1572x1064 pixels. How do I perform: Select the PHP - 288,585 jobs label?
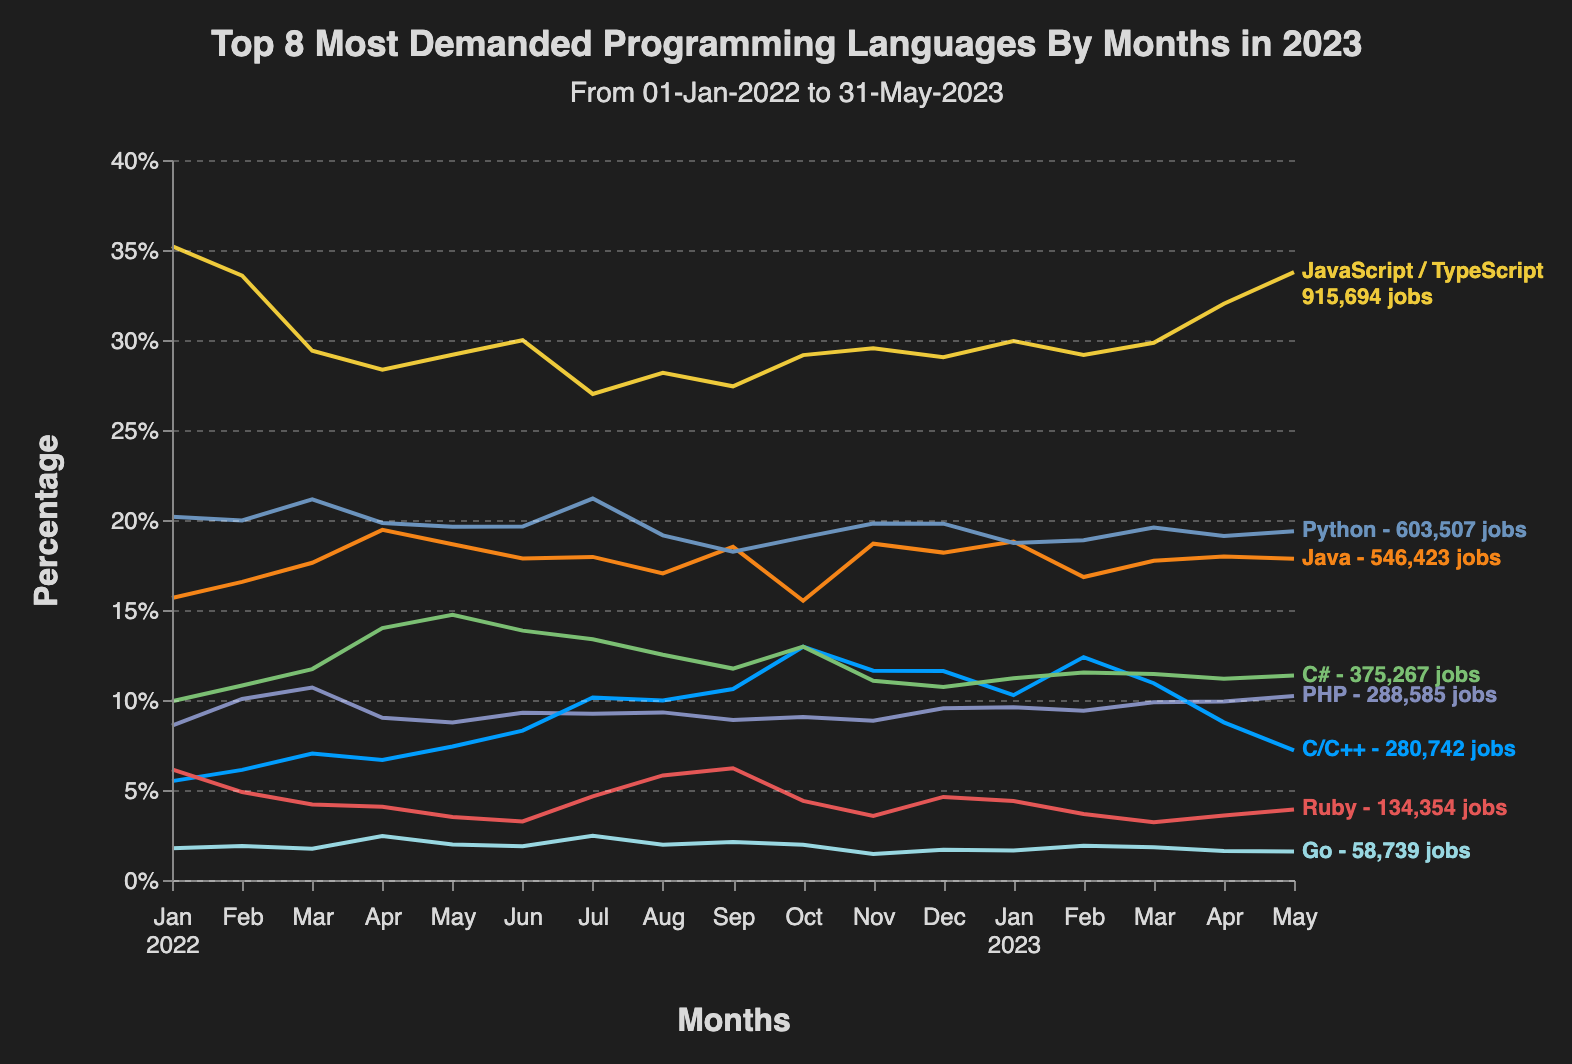click(x=1399, y=695)
